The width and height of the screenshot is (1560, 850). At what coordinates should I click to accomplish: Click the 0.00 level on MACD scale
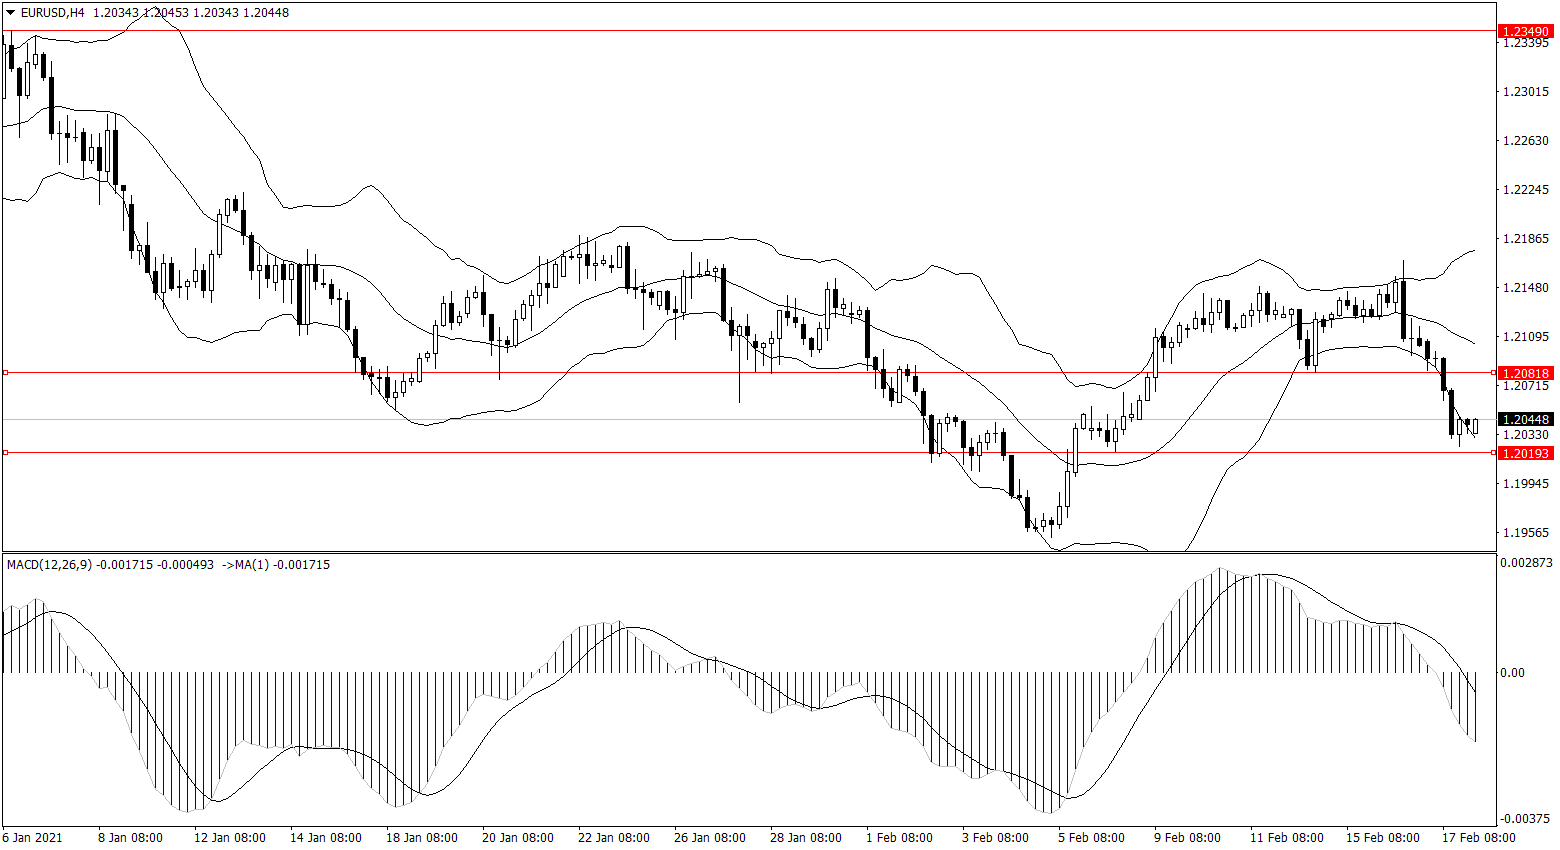[1512, 673]
